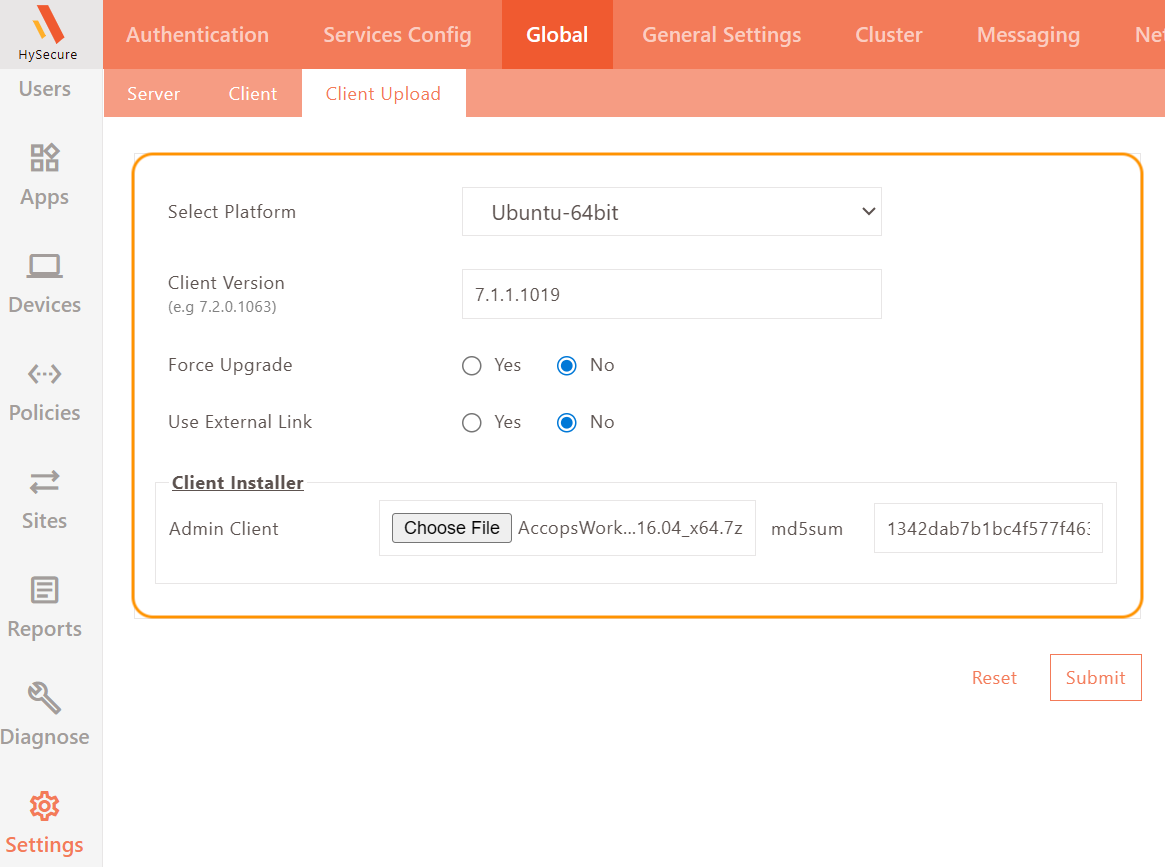The height and width of the screenshot is (867, 1165).
Task: Click the Settings gear icon
Action: click(x=45, y=806)
